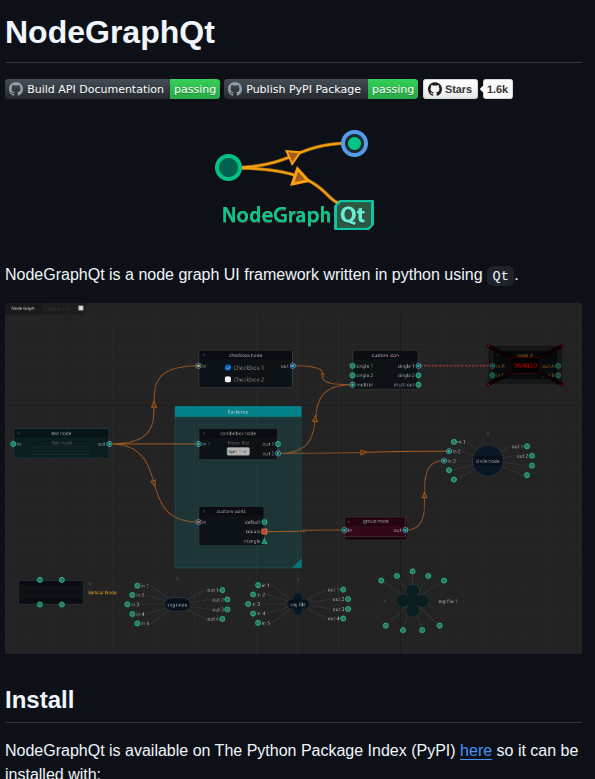Click out 2 port on combobox node
This screenshot has height=779, width=595.
278,453
